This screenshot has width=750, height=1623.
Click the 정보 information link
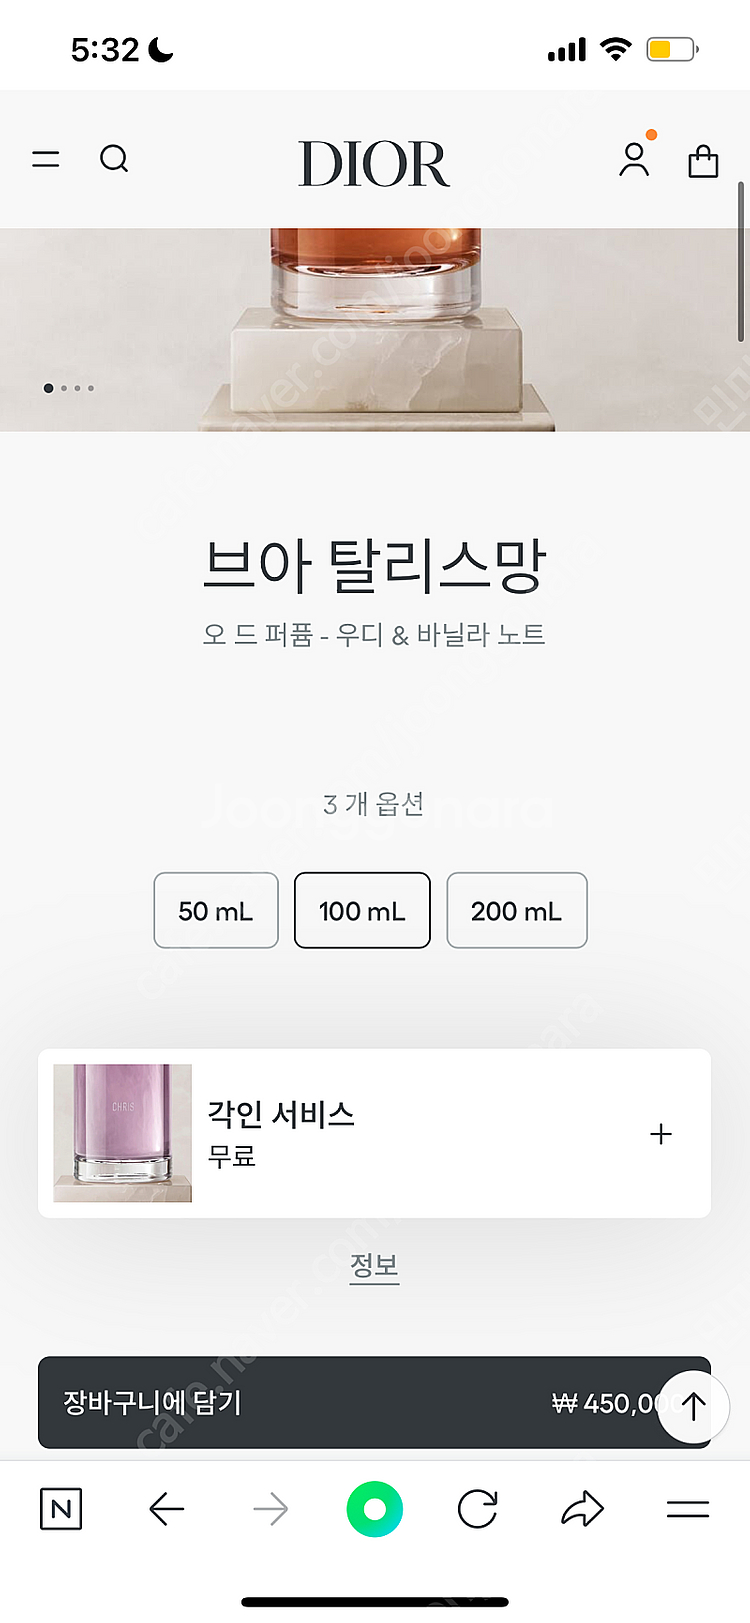pos(374,1266)
